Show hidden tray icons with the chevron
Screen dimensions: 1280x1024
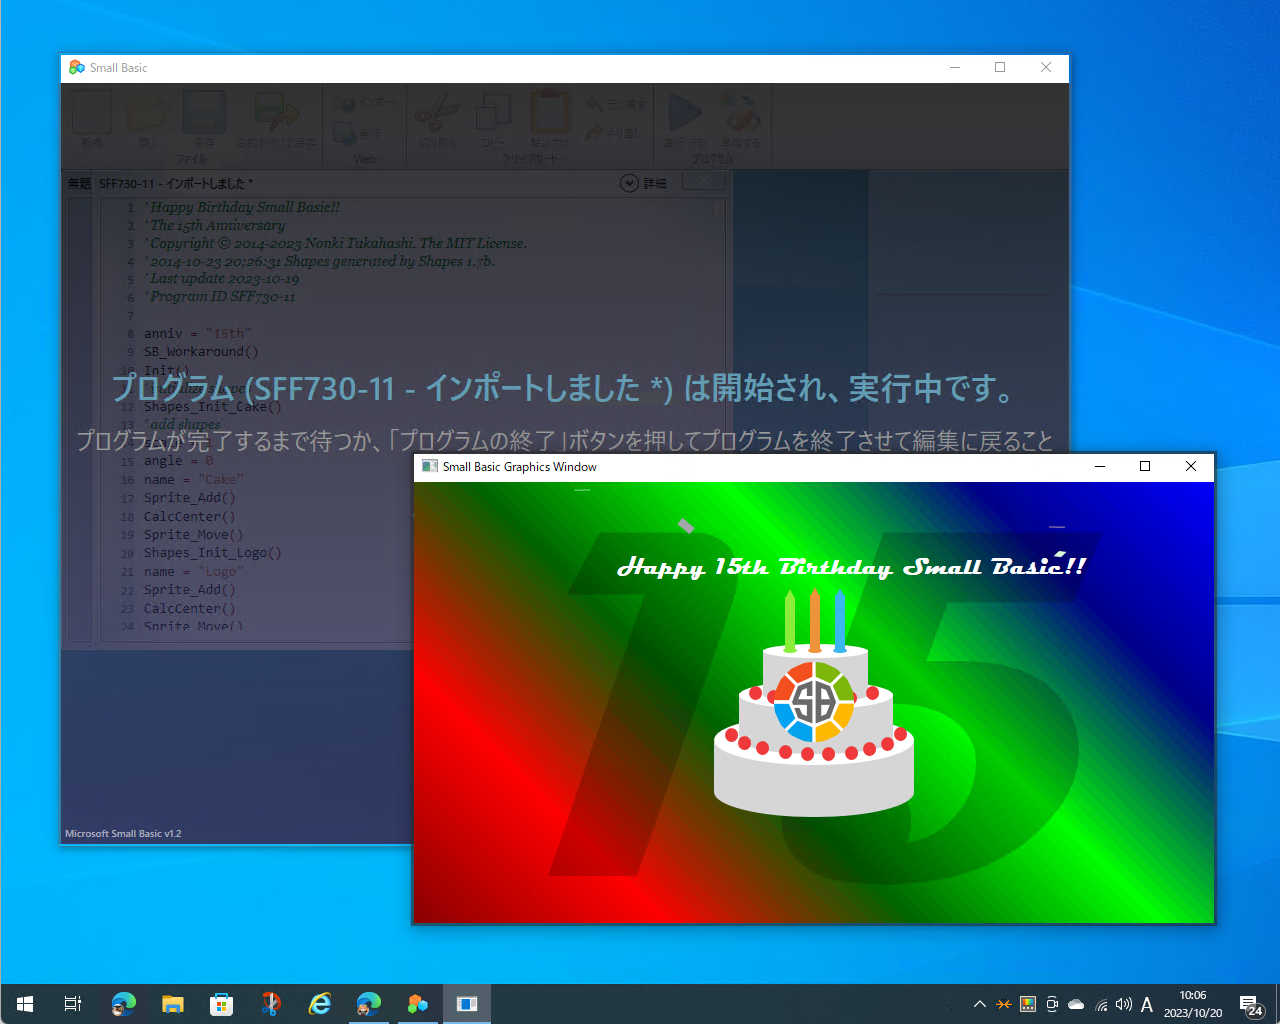point(979,1005)
